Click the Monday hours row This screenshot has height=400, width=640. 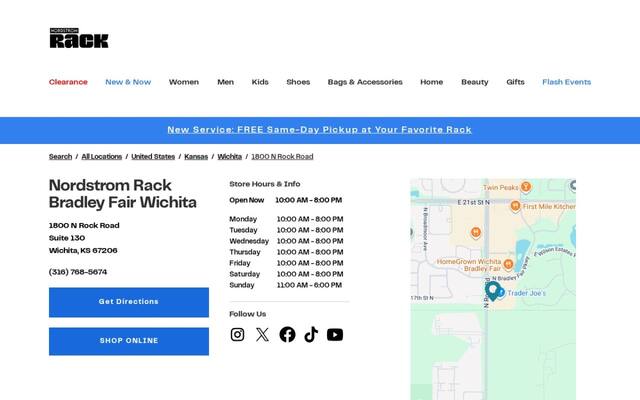point(286,219)
